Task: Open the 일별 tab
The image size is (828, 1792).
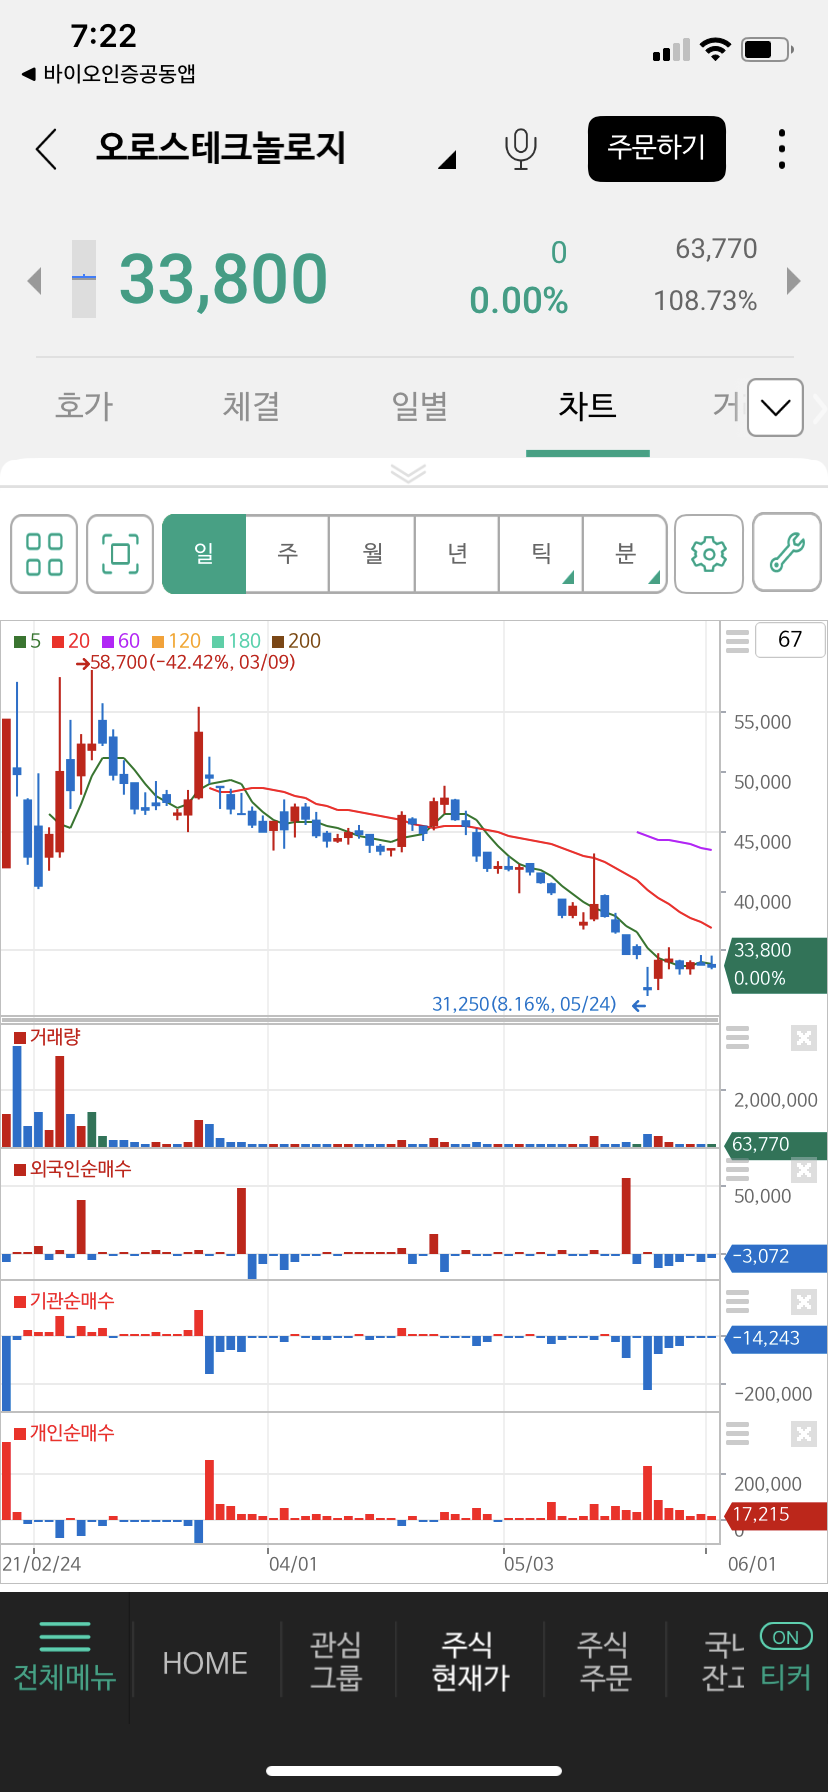Action: click(419, 406)
